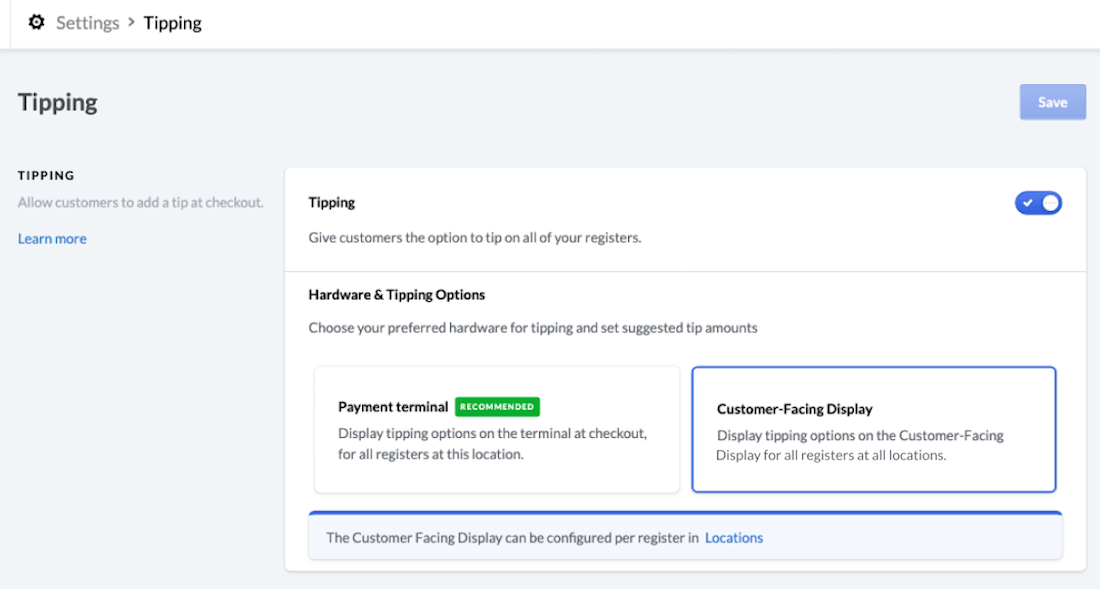
Task: Select the Customer-Facing Display option card
Action: pyautogui.click(x=873, y=429)
